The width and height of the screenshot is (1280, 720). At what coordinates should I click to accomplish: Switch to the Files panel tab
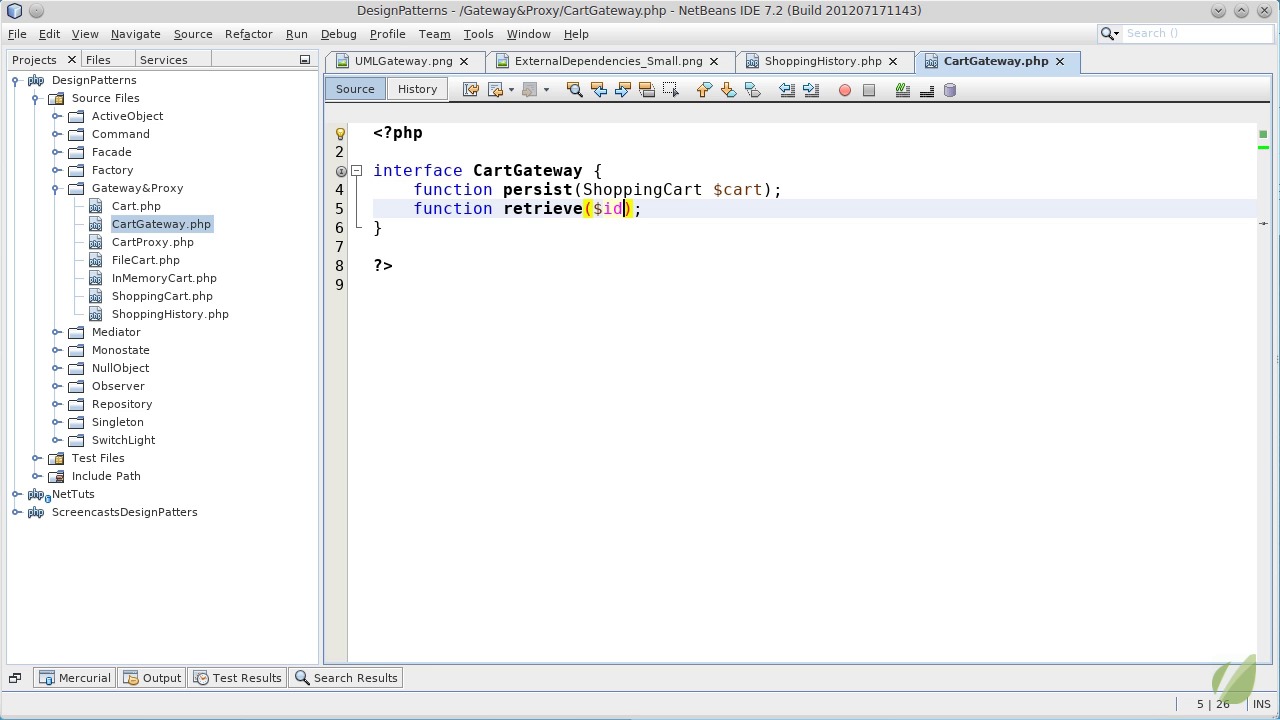point(98,60)
